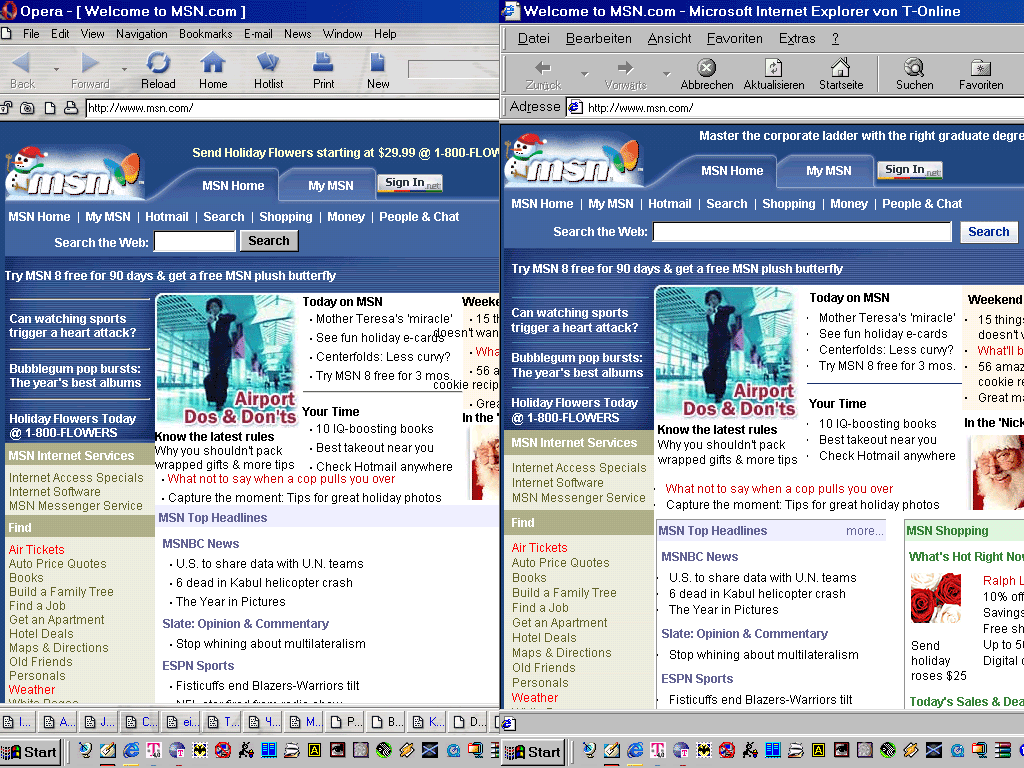Expand the Vorwärts history dropdown arrow

tap(667, 74)
